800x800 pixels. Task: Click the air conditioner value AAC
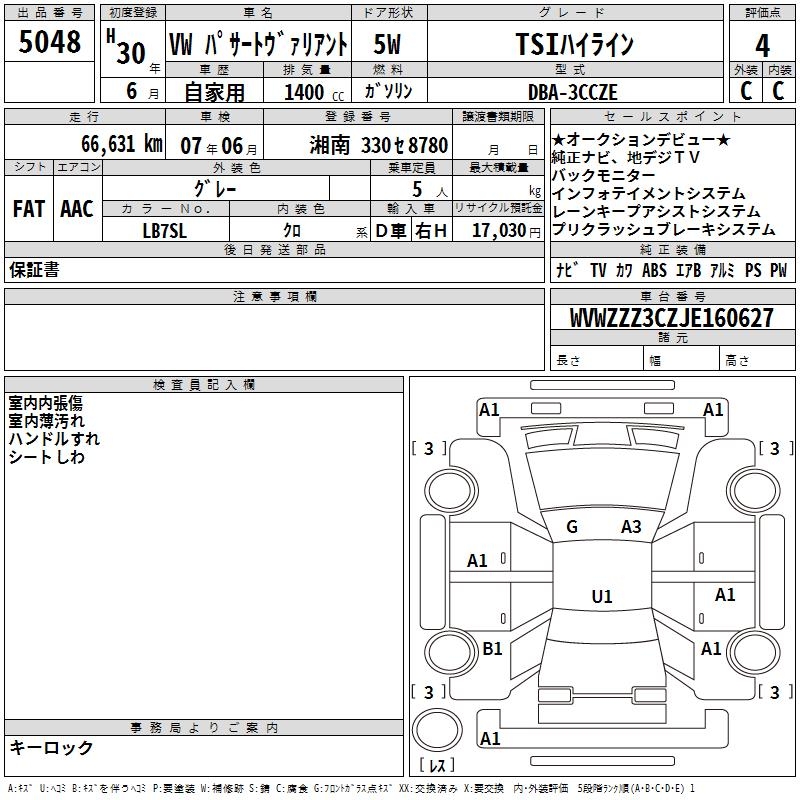pyautogui.click(x=77, y=209)
